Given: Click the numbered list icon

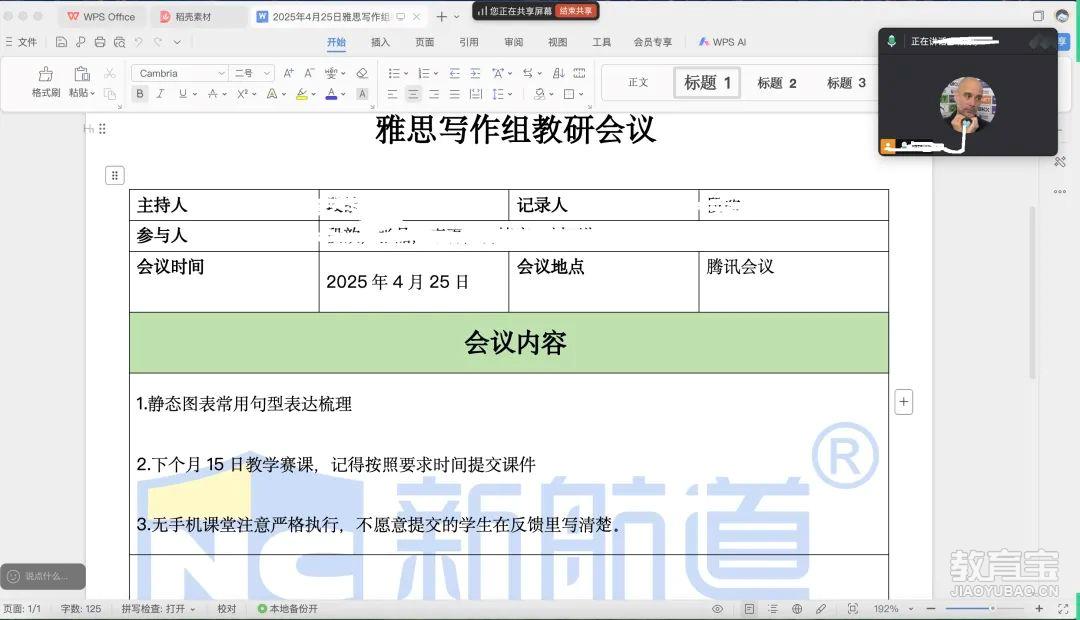Looking at the screenshot, I should 424,73.
